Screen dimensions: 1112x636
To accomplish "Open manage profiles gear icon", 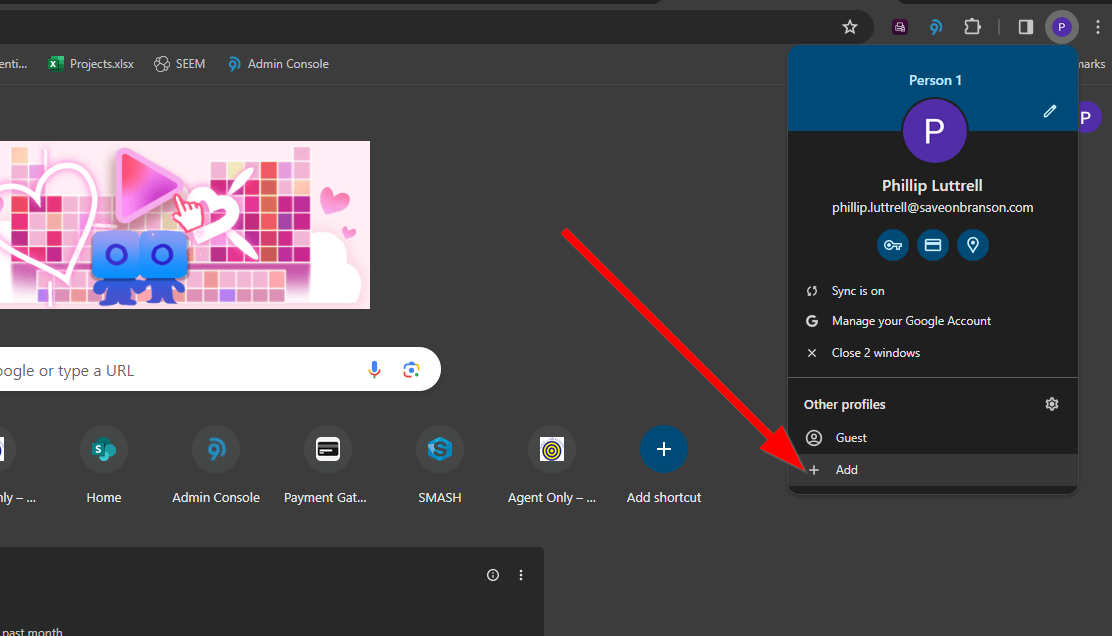I will tap(1051, 404).
